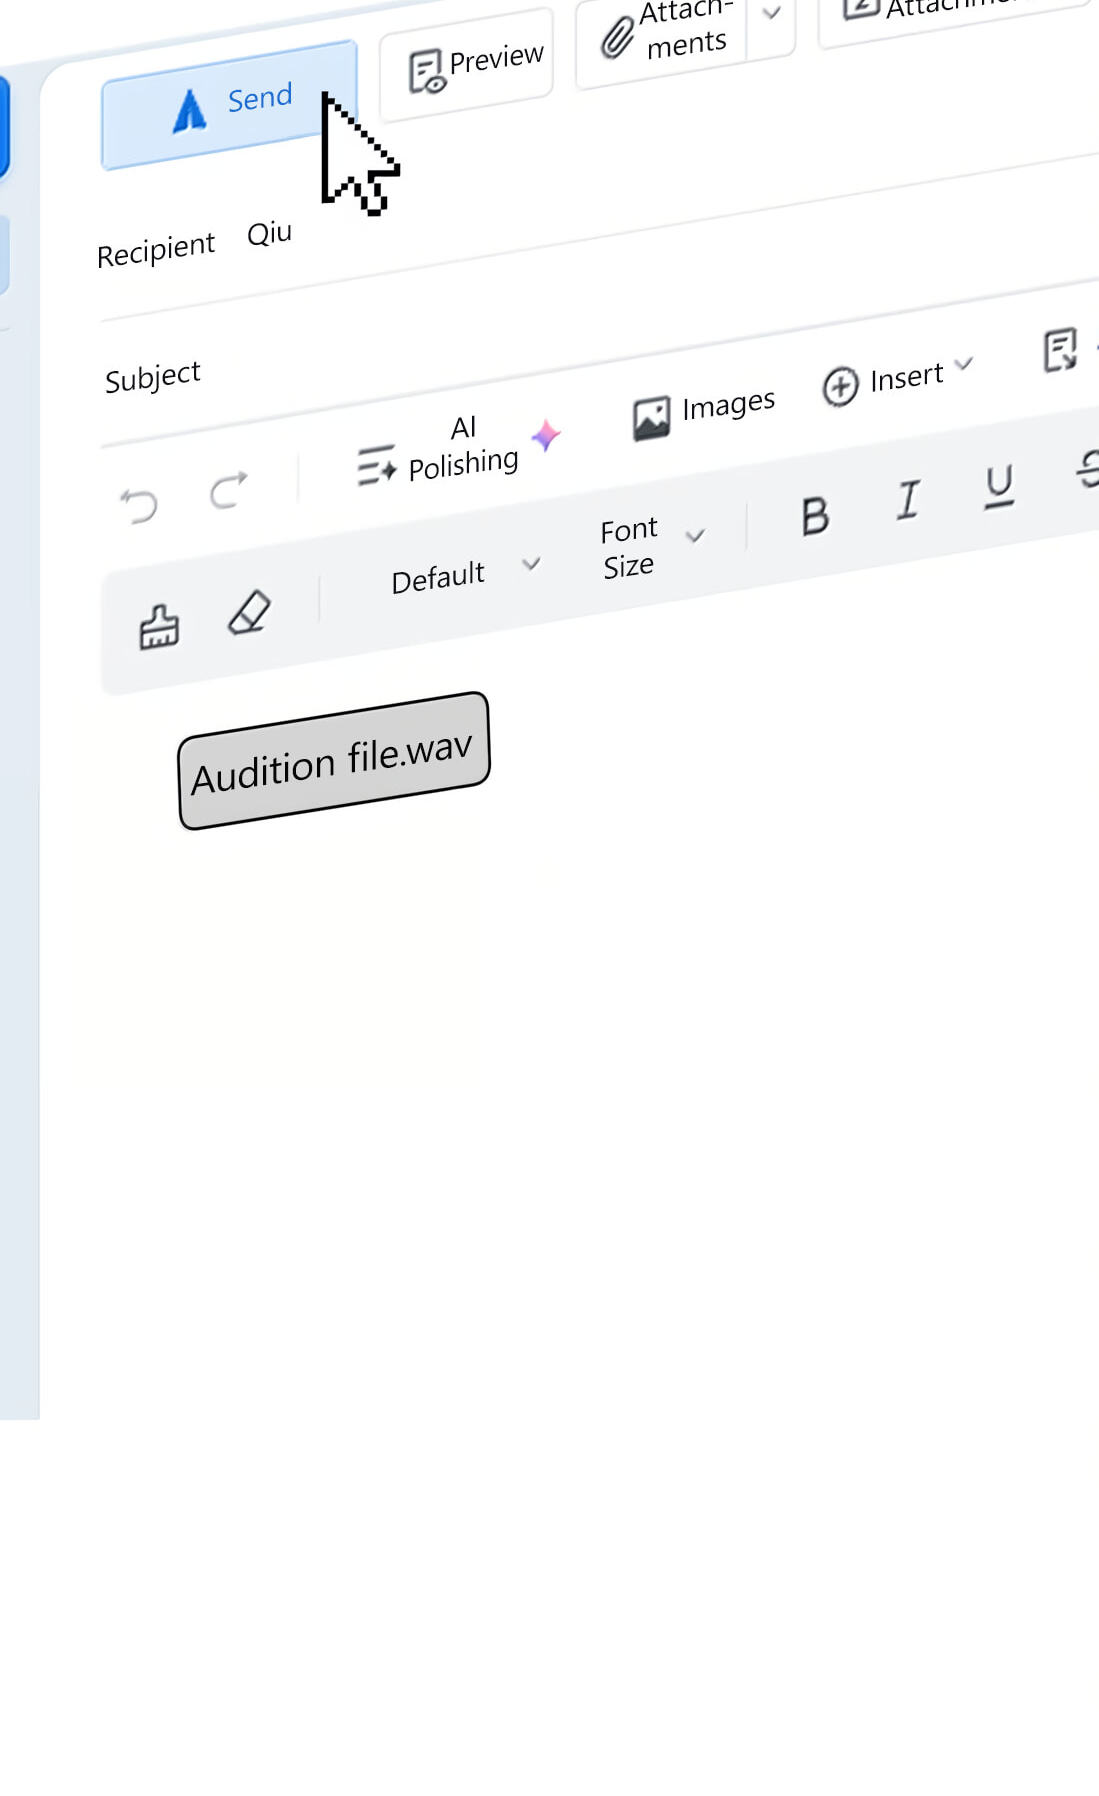Viewport: 1099px width, 1796px height.
Task: Select the format painter brush icon
Action: (x=159, y=628)
